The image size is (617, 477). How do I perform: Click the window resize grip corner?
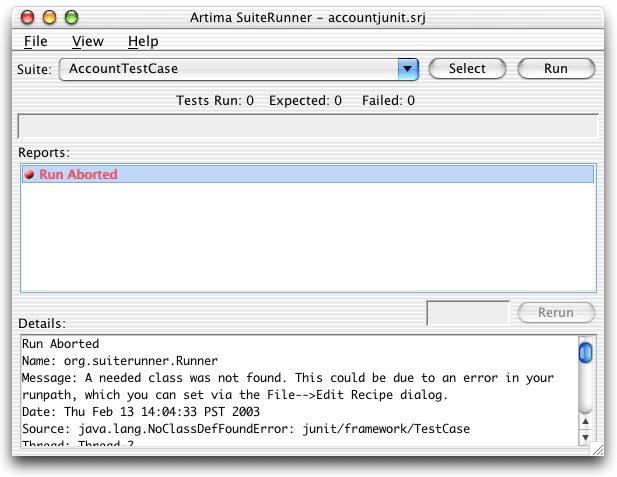pyautogui.click(x=598, y=449)
